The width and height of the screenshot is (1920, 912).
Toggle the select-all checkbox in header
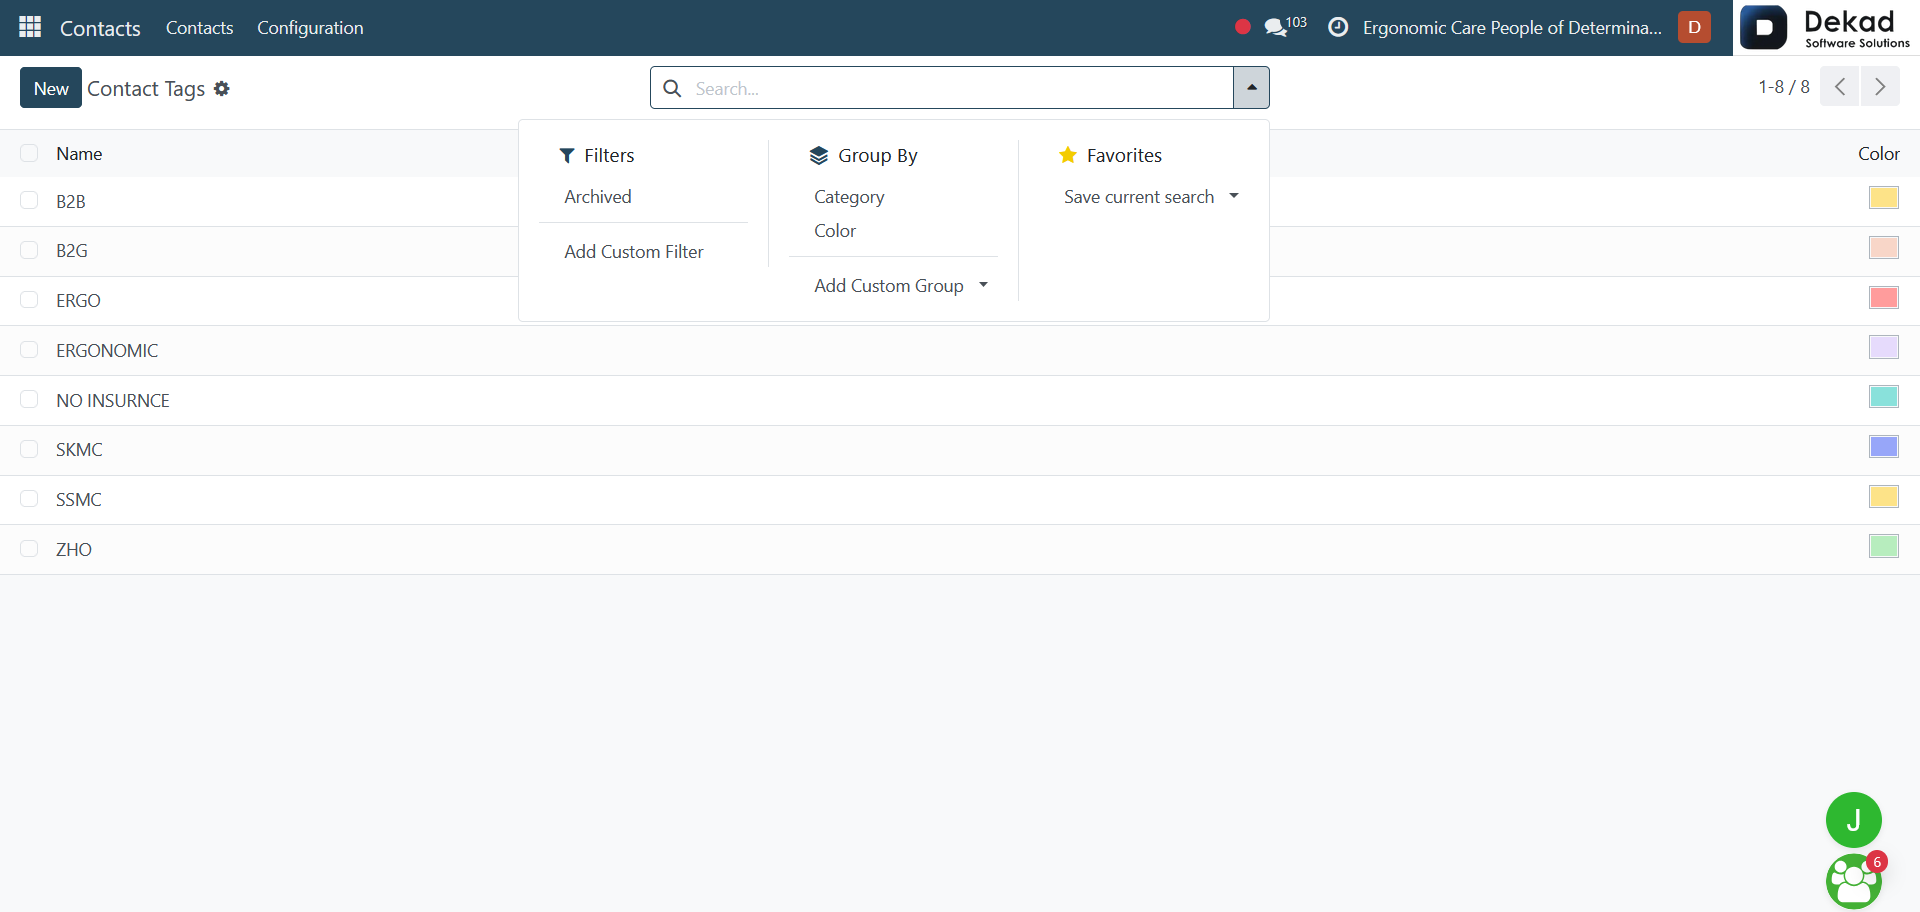tap(29, 153)
